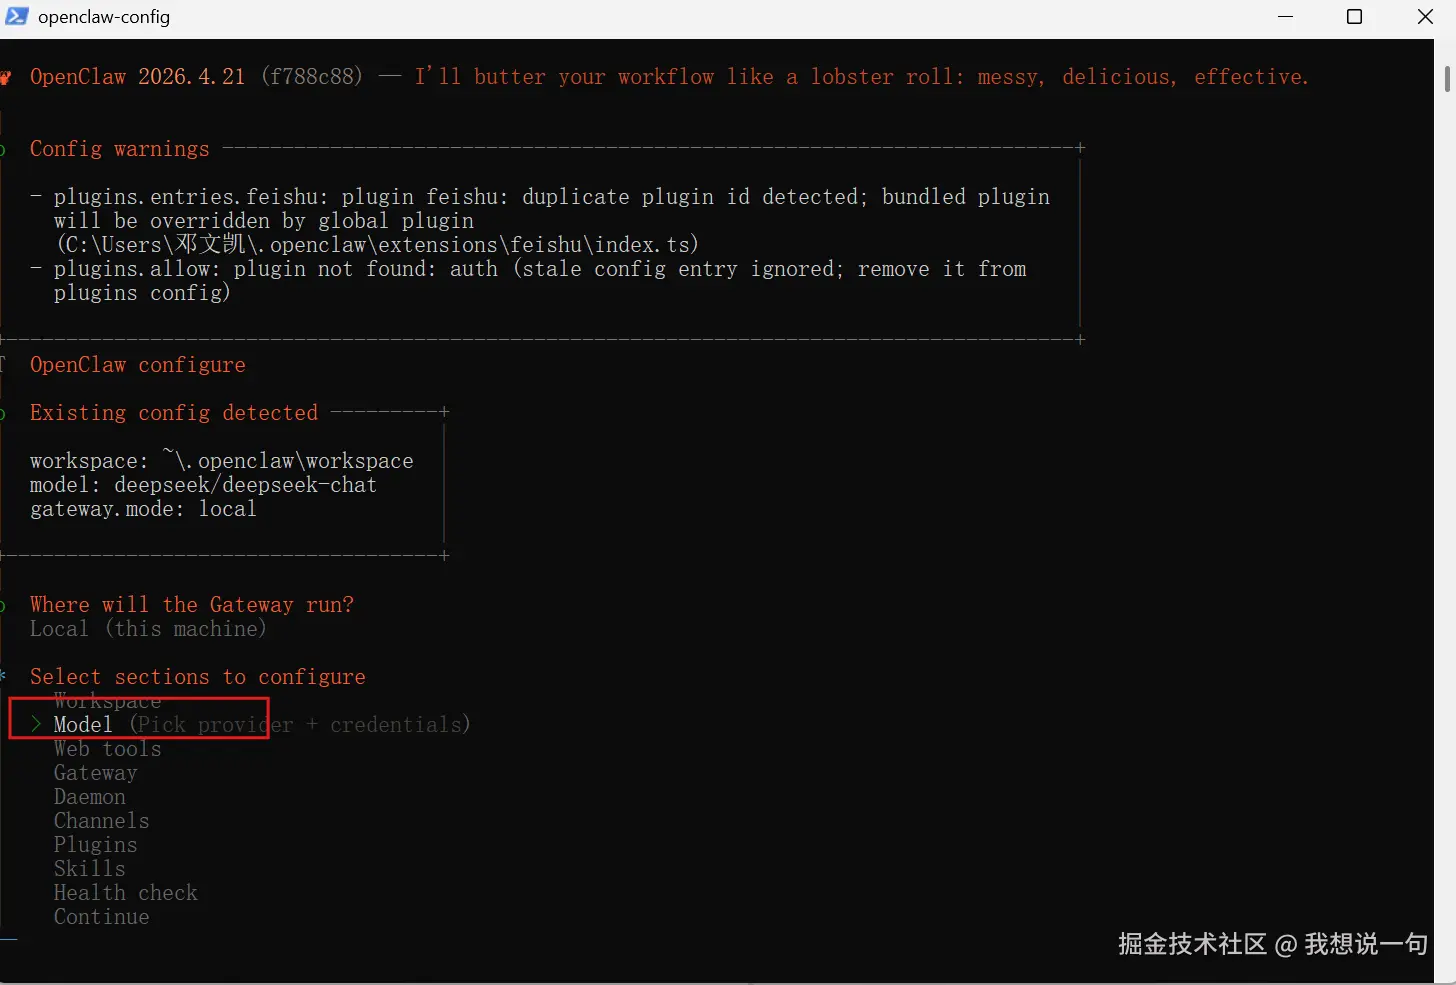
Task: Minimize the openclaw-config window
Action: (x=1286, y=16)
